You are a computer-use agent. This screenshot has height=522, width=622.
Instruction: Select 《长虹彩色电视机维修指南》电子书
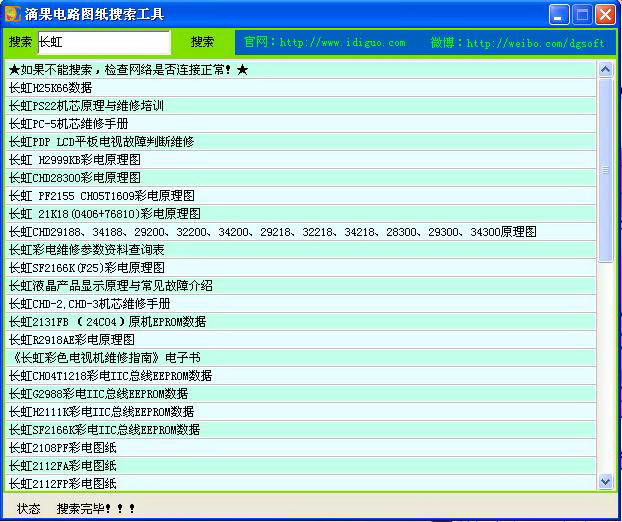[x=300, y=358]
